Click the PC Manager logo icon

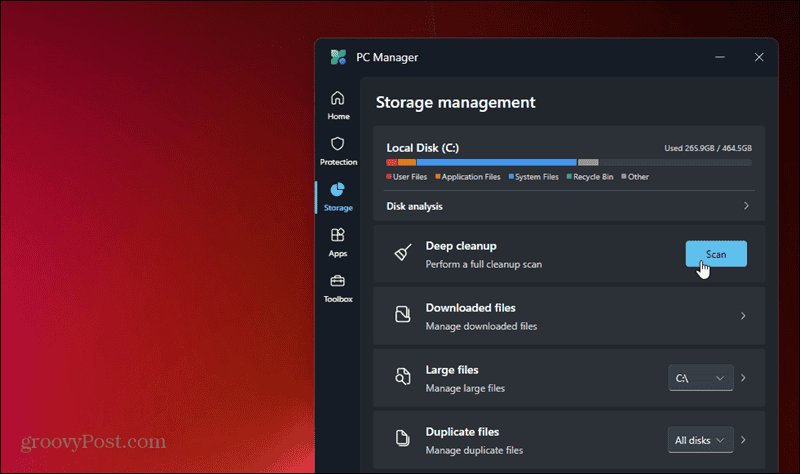point(338,57)
